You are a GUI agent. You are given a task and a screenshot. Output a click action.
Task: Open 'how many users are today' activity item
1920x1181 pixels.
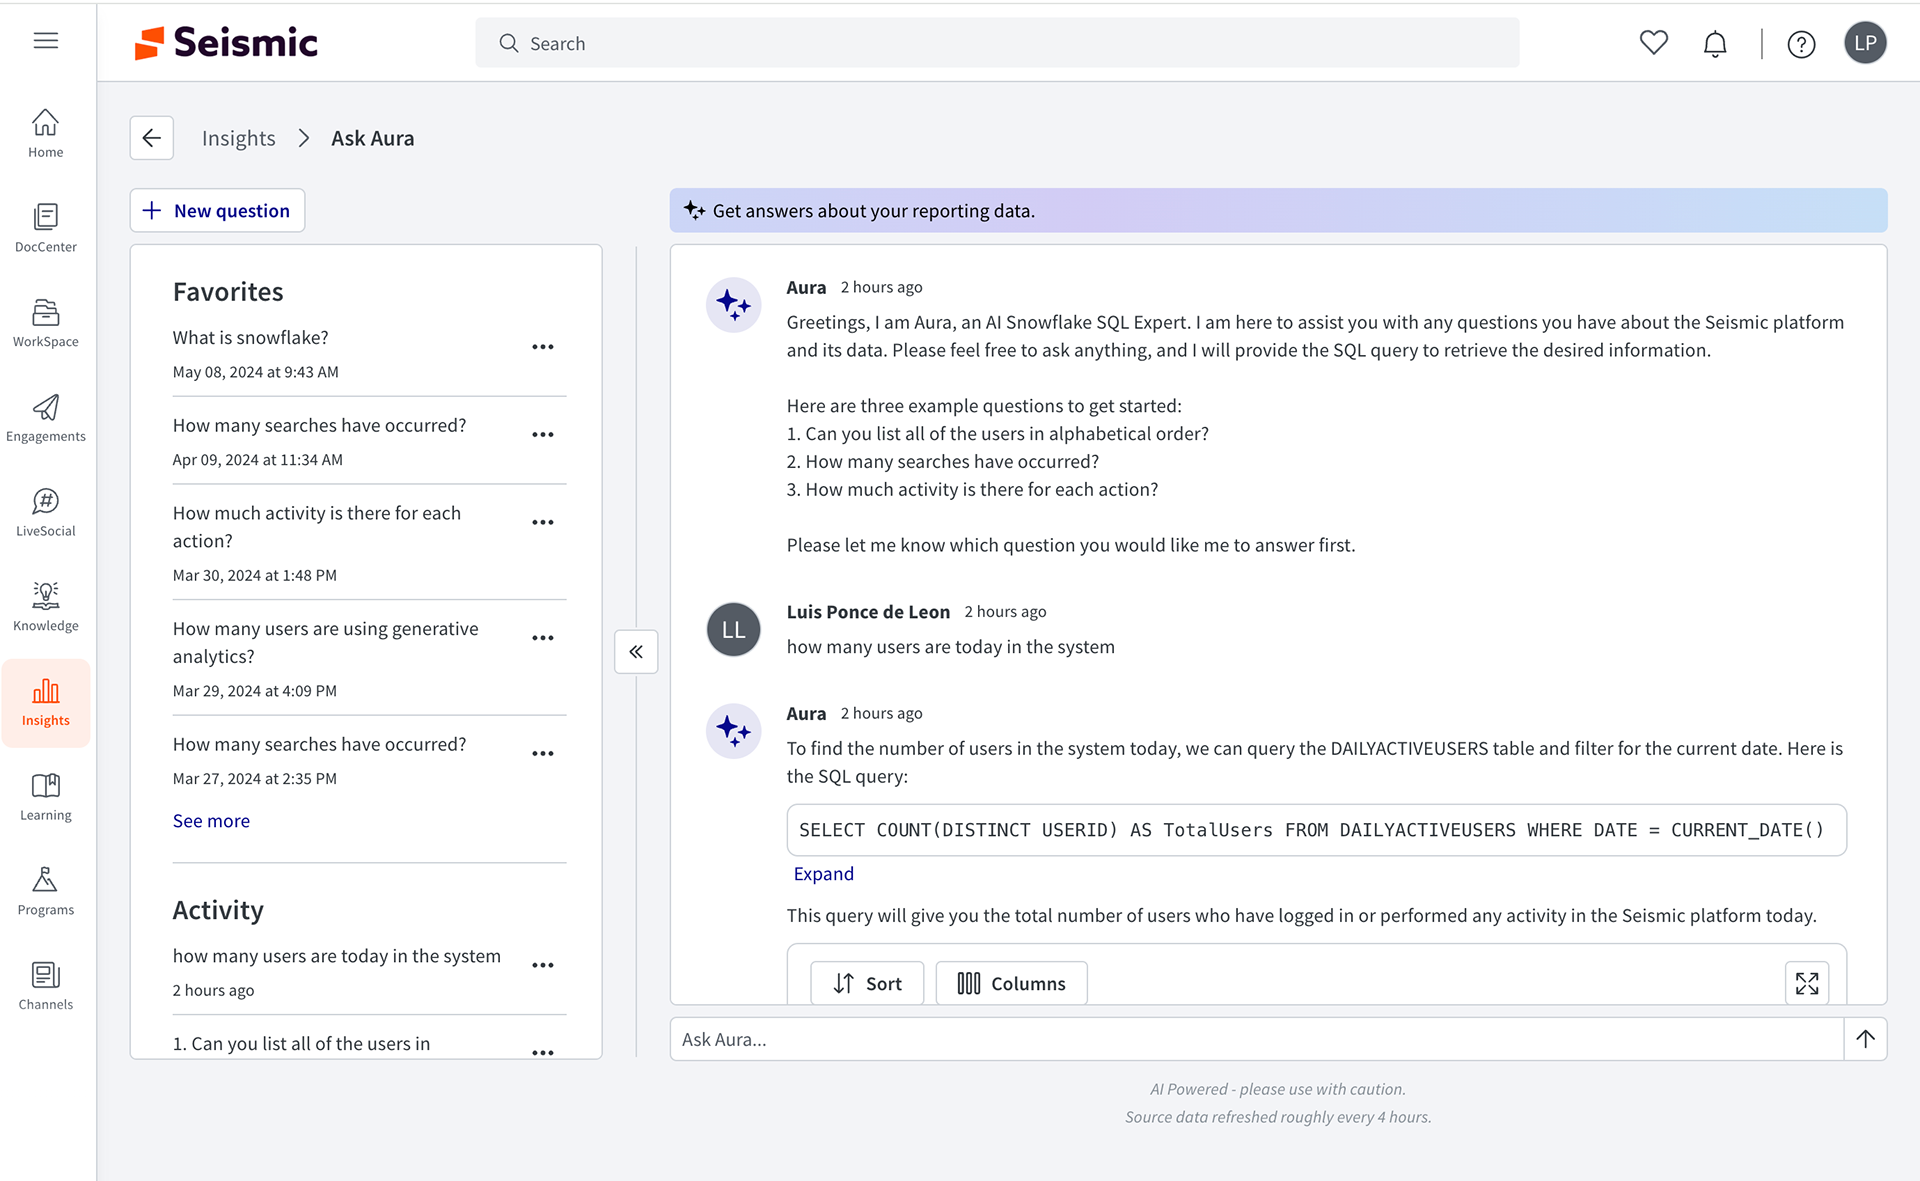[x=336, y=956]
